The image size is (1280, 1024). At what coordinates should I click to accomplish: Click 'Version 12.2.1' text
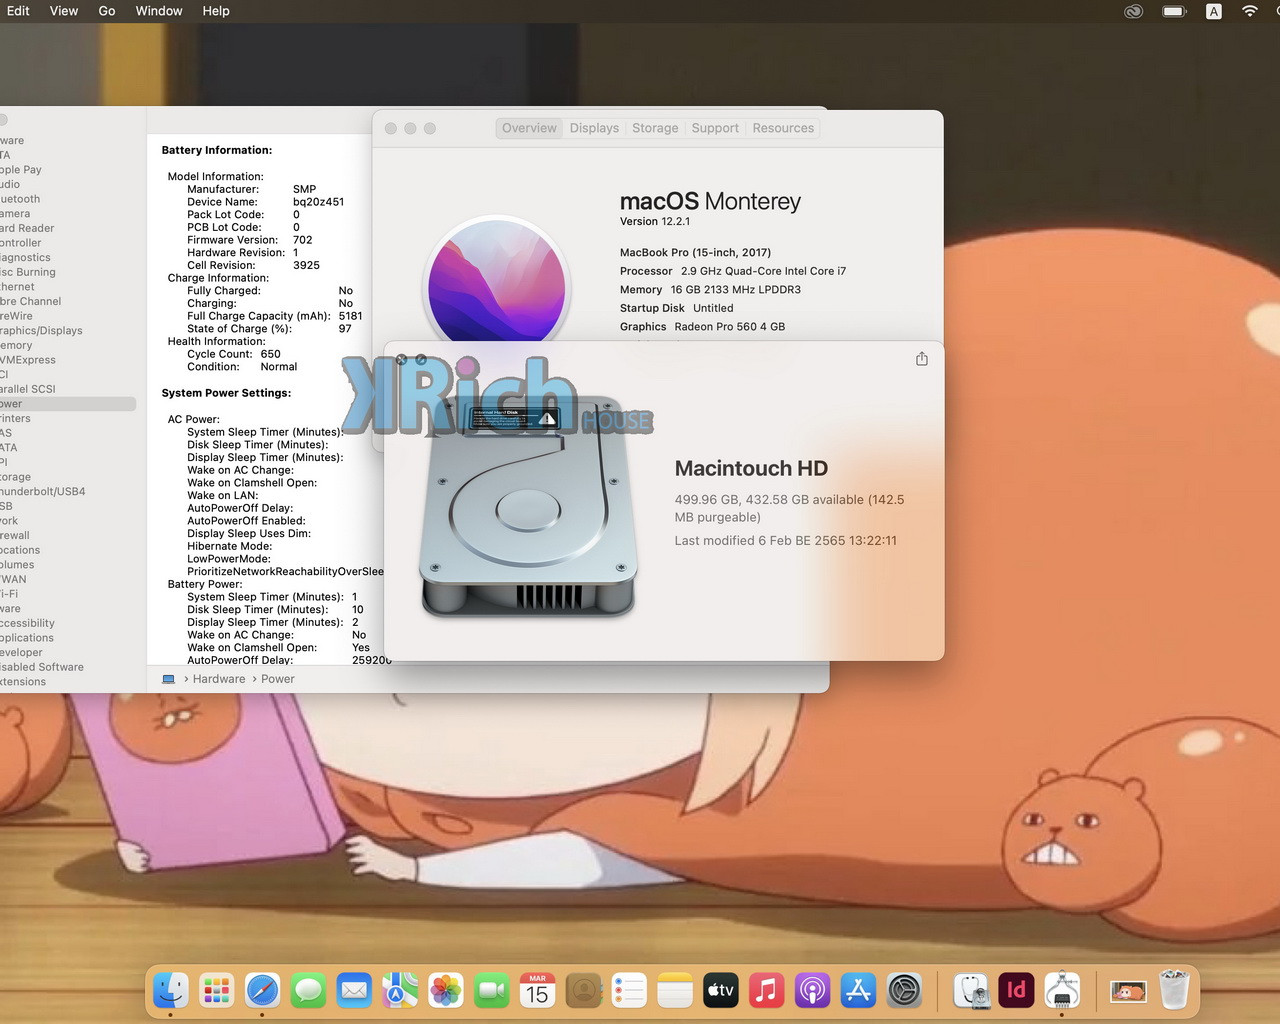(x=655, y=222)
